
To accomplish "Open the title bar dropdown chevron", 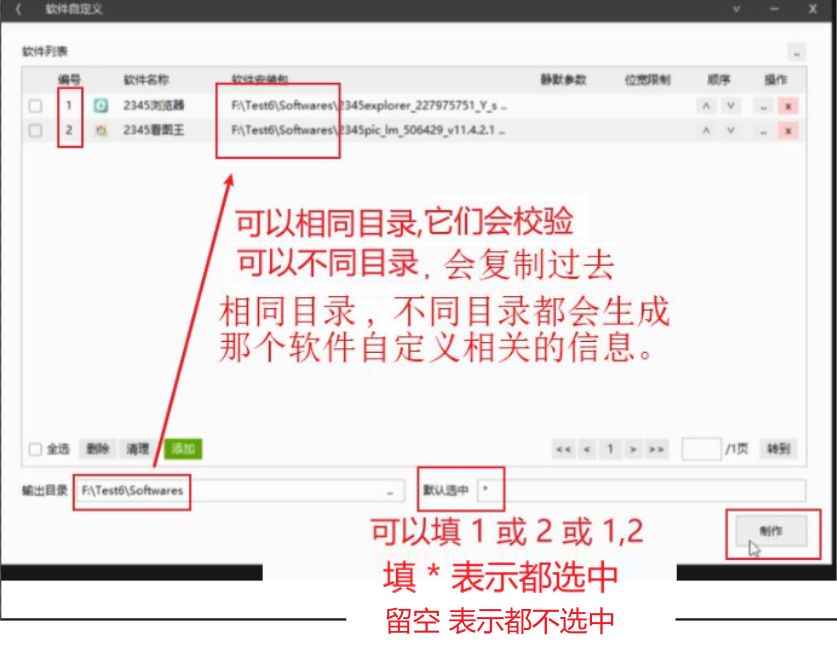I will tap(735, 9).
